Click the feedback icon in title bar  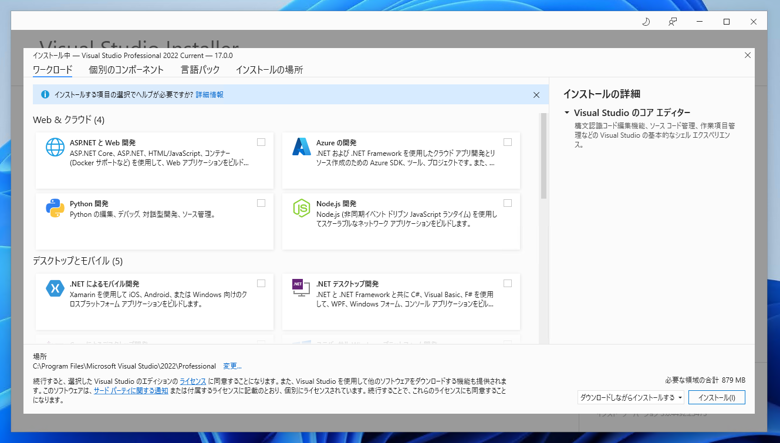[x=673, y=22]
